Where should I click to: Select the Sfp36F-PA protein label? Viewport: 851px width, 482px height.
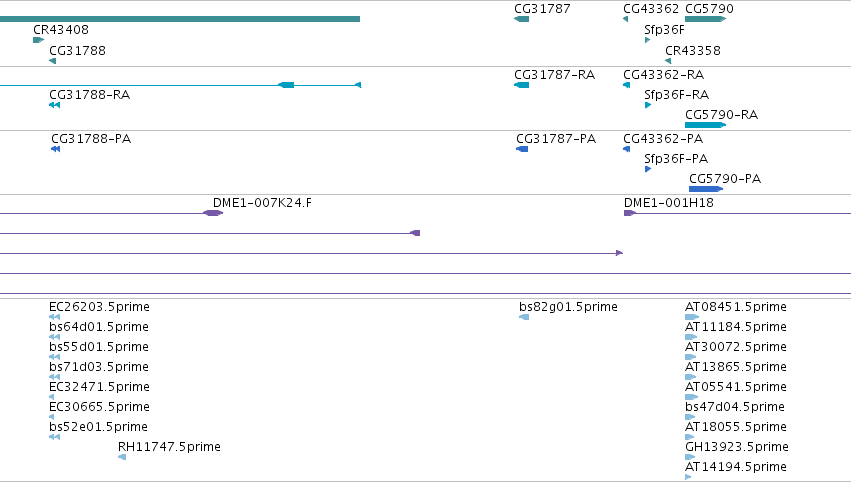coord(676,158)
